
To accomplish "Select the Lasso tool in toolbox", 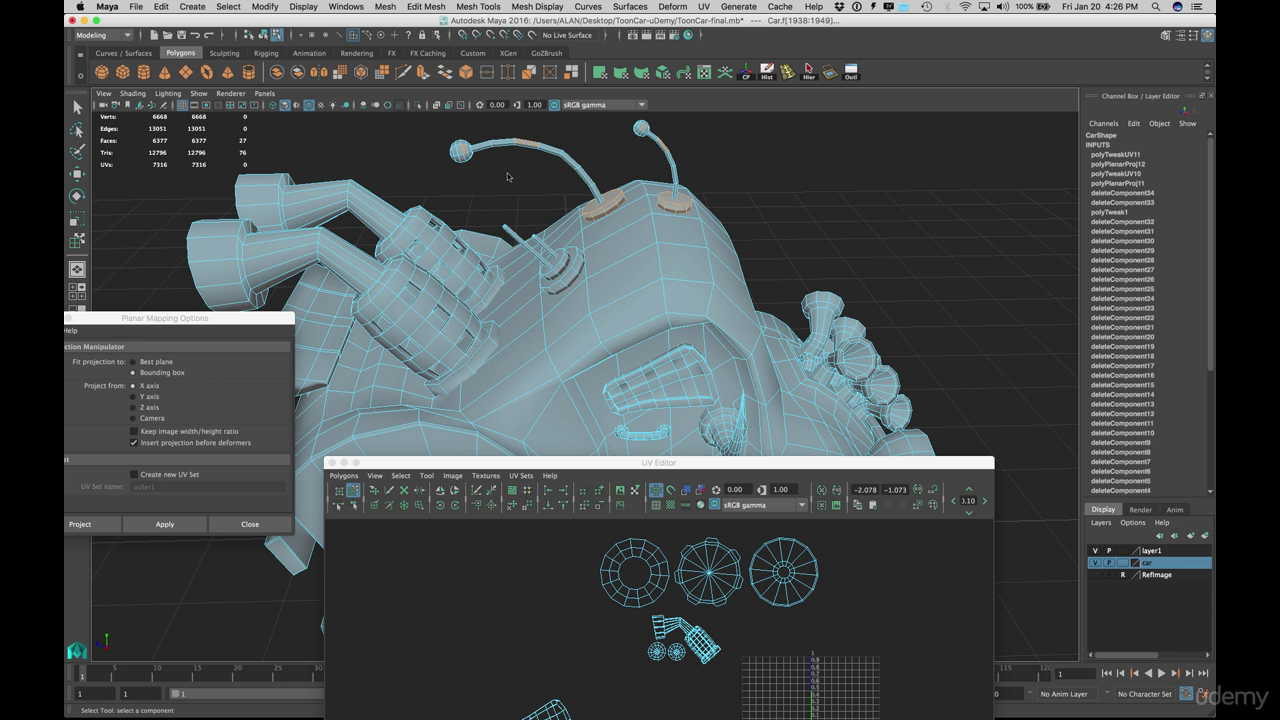I will click(77, 130).
